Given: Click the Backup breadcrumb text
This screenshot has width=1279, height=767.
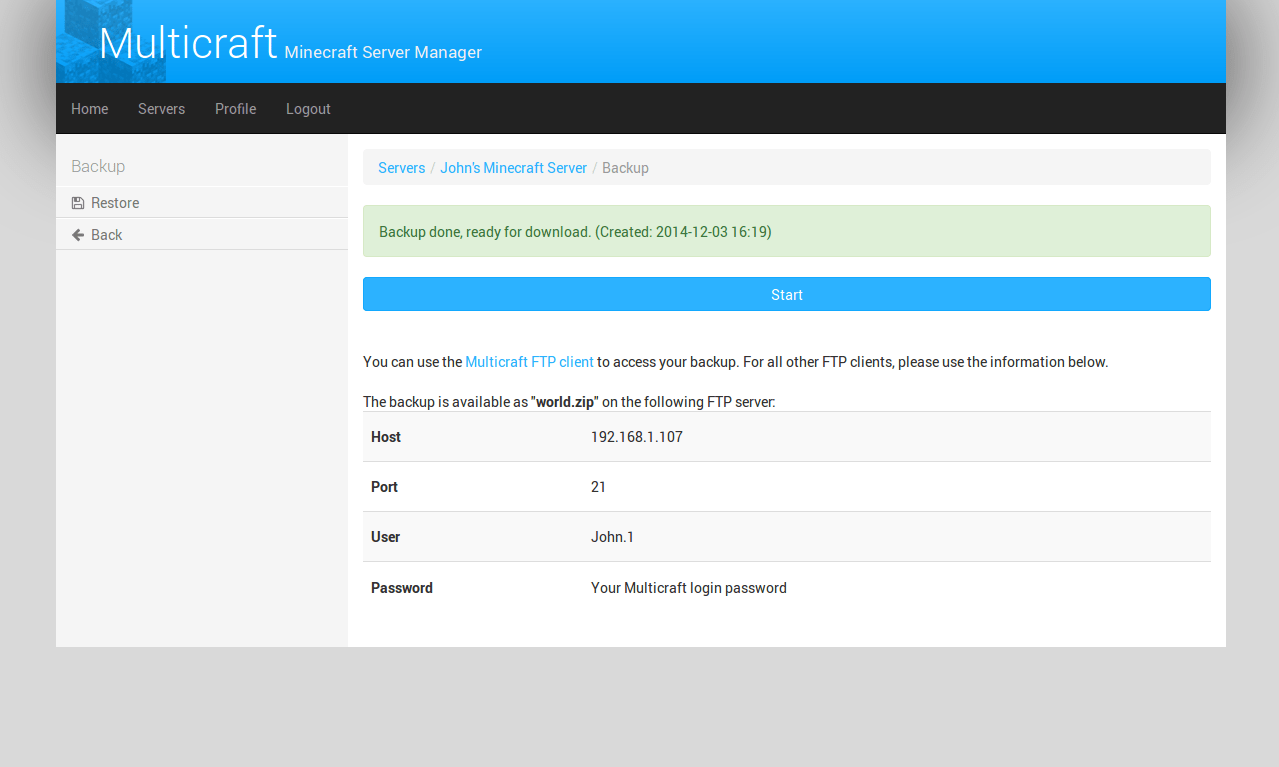Looking at the screenshot, I should [x=625, y=168].
